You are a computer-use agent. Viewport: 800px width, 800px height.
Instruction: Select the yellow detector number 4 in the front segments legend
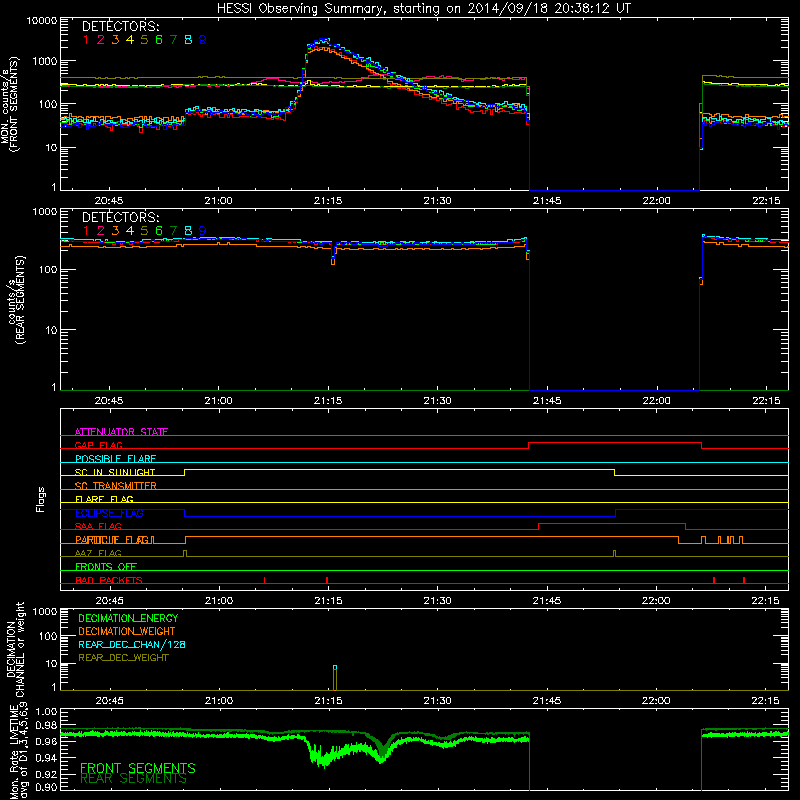(x=130, y=40)
